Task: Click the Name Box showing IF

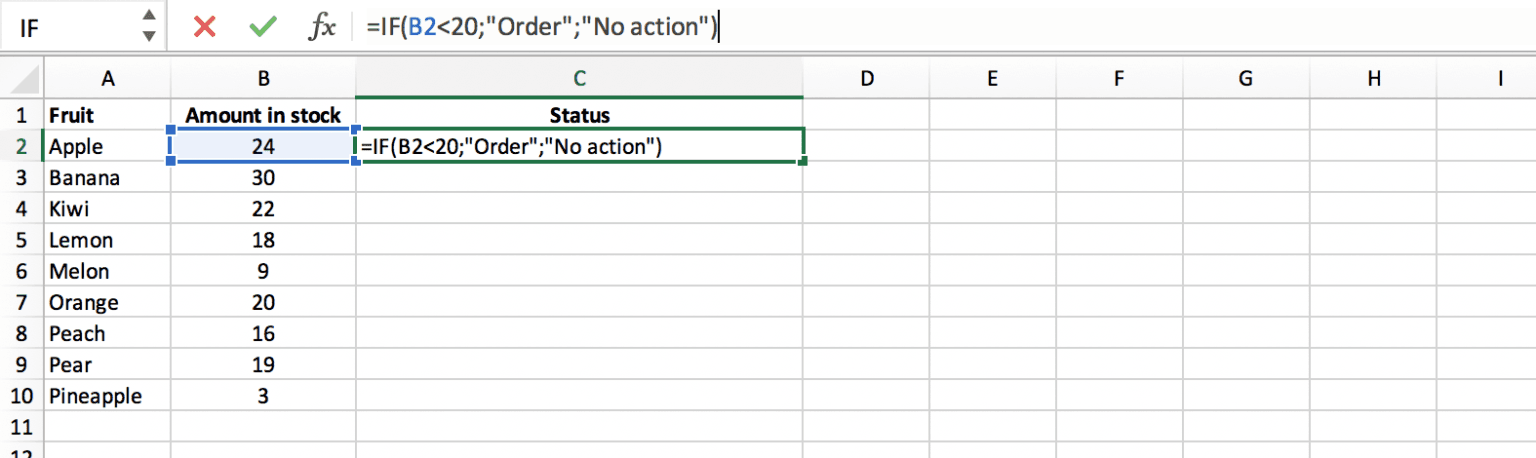Action: point(70,27)
